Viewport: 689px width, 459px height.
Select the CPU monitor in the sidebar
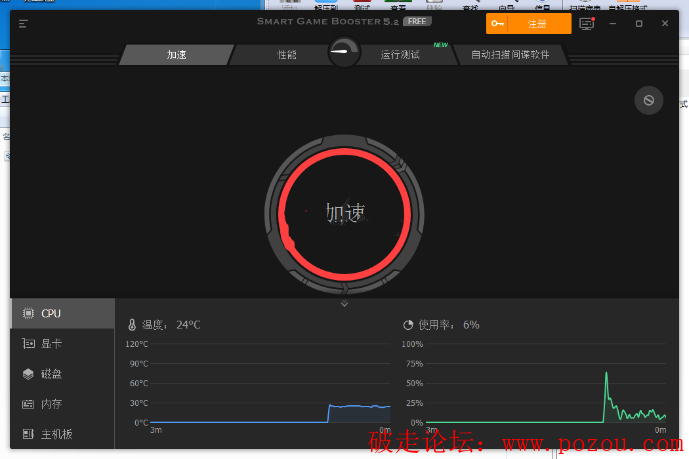point(62,313)
